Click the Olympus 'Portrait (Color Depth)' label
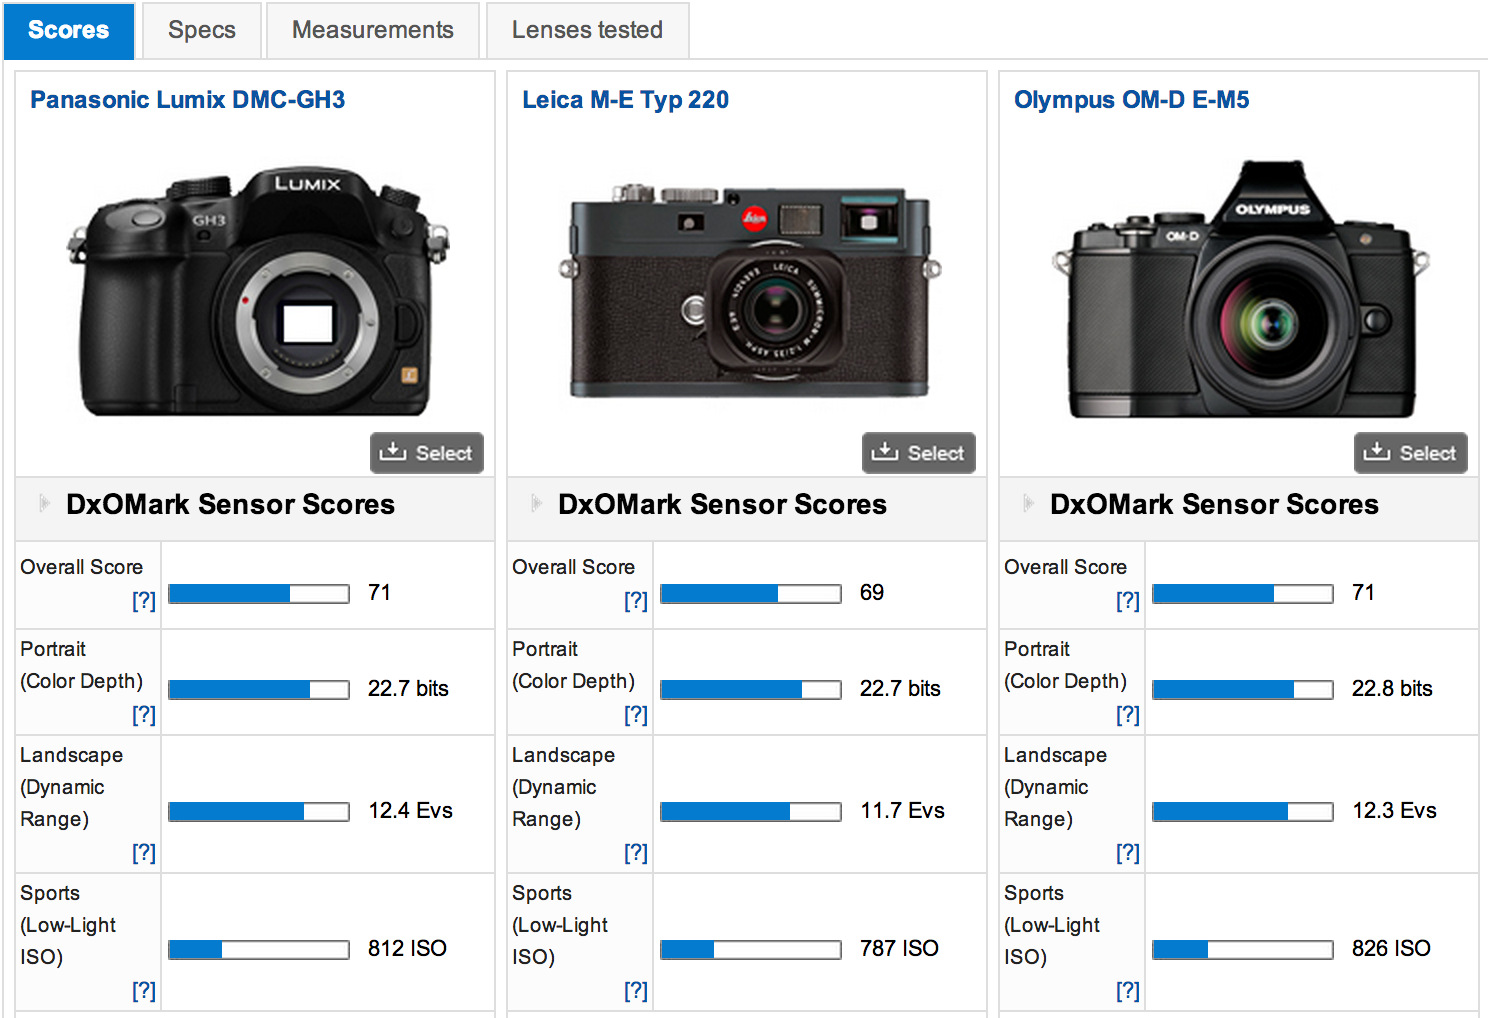 point(1066,665)
